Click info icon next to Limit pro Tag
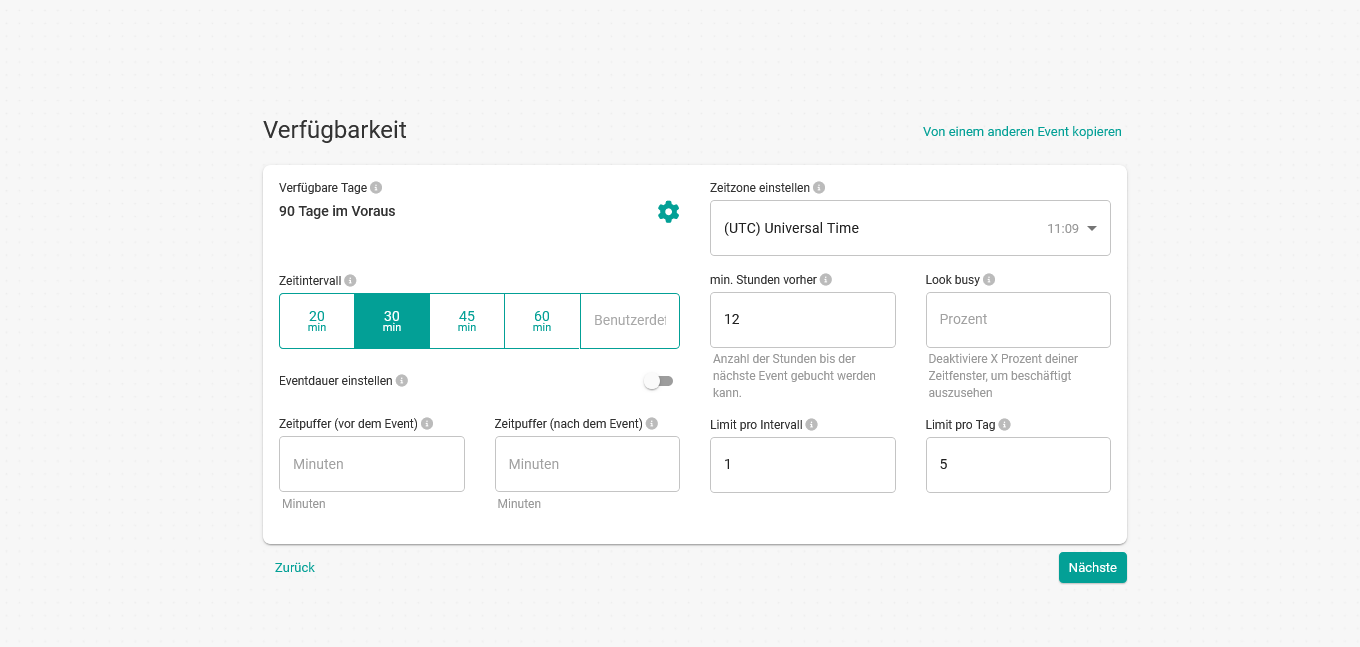The height and width of the screenshot is (647, 1360). tap(1004, 425)
